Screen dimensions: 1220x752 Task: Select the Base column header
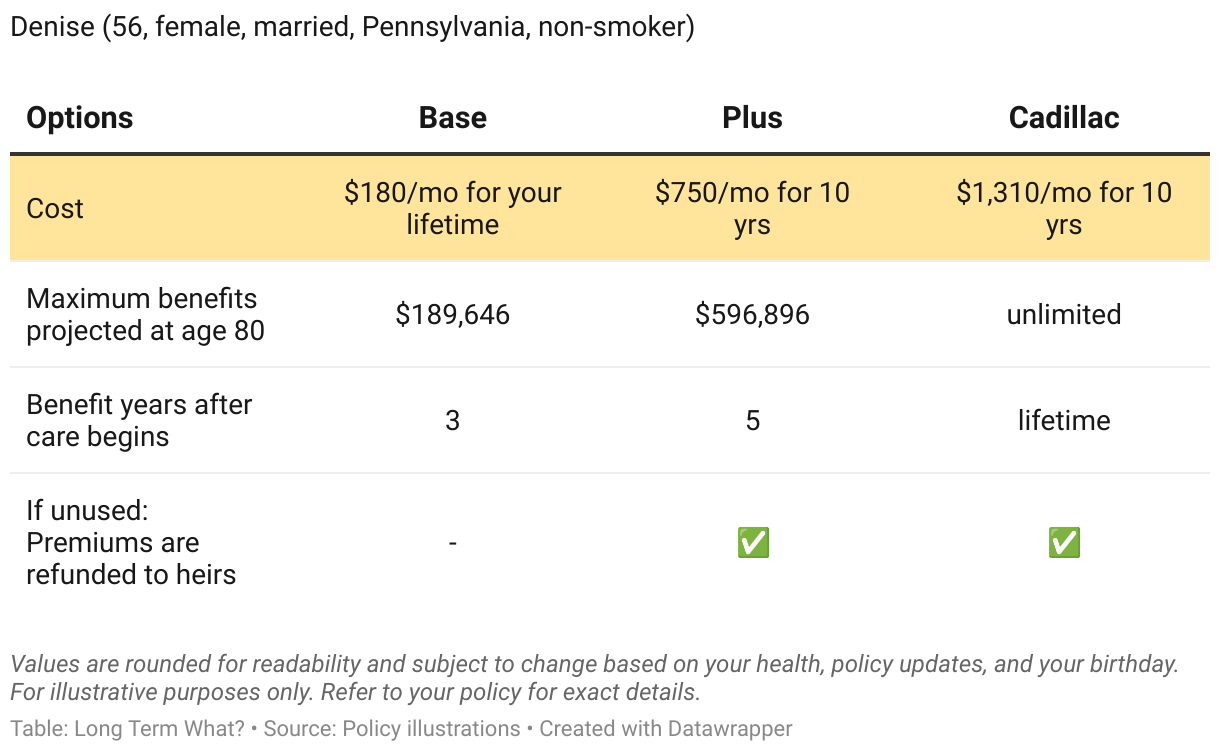(452, 118)
